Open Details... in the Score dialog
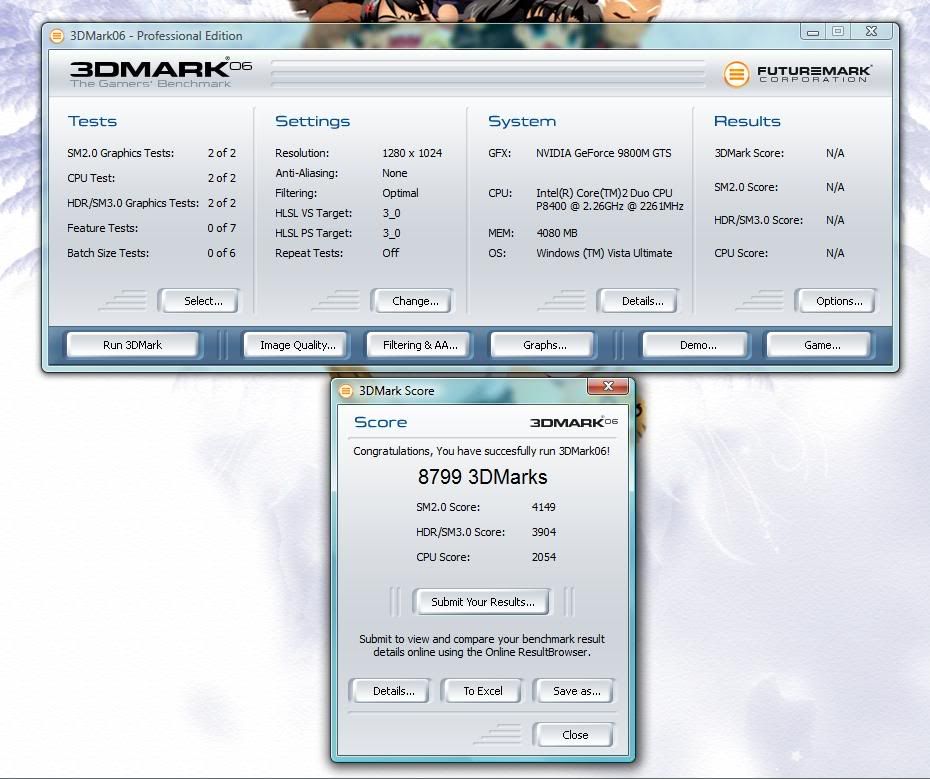Image resolution: width=930 pixels, height=779 pixels. point(390,691)
